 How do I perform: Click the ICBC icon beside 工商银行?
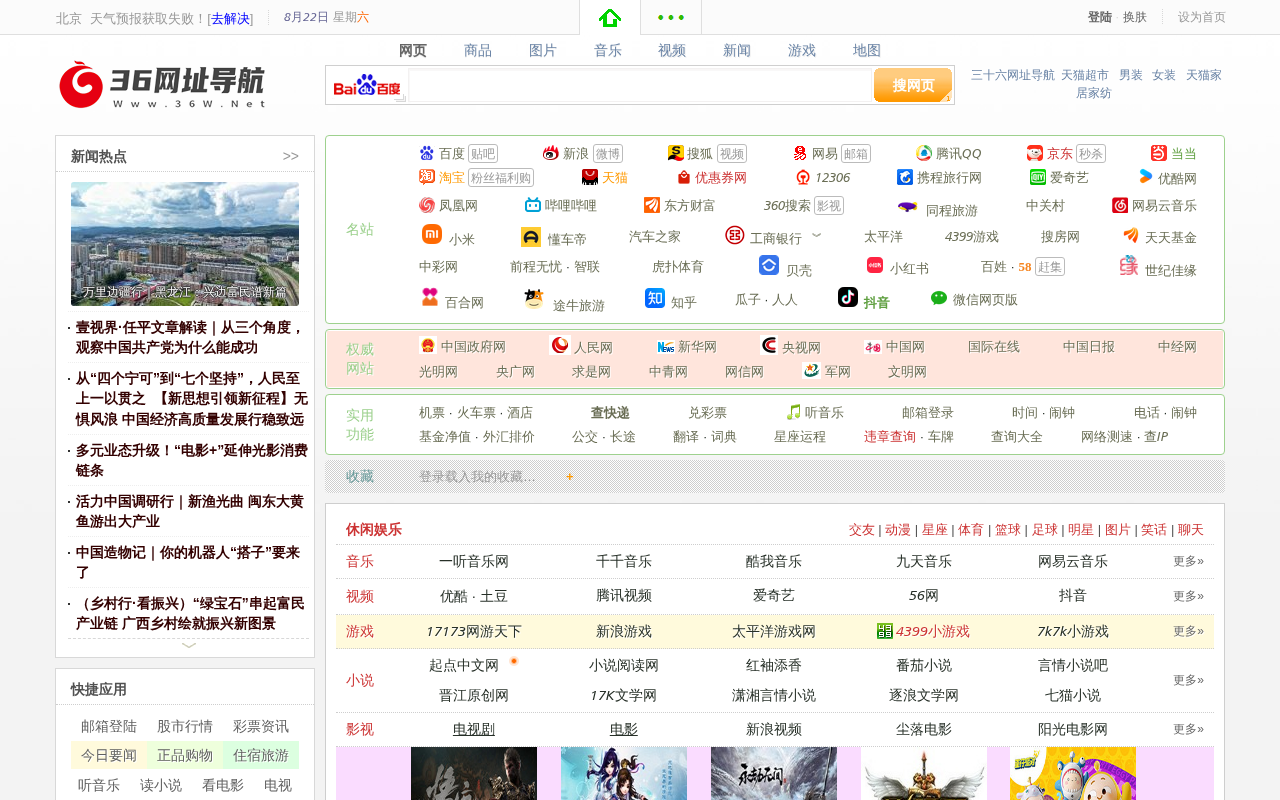(x=735, y=235)
